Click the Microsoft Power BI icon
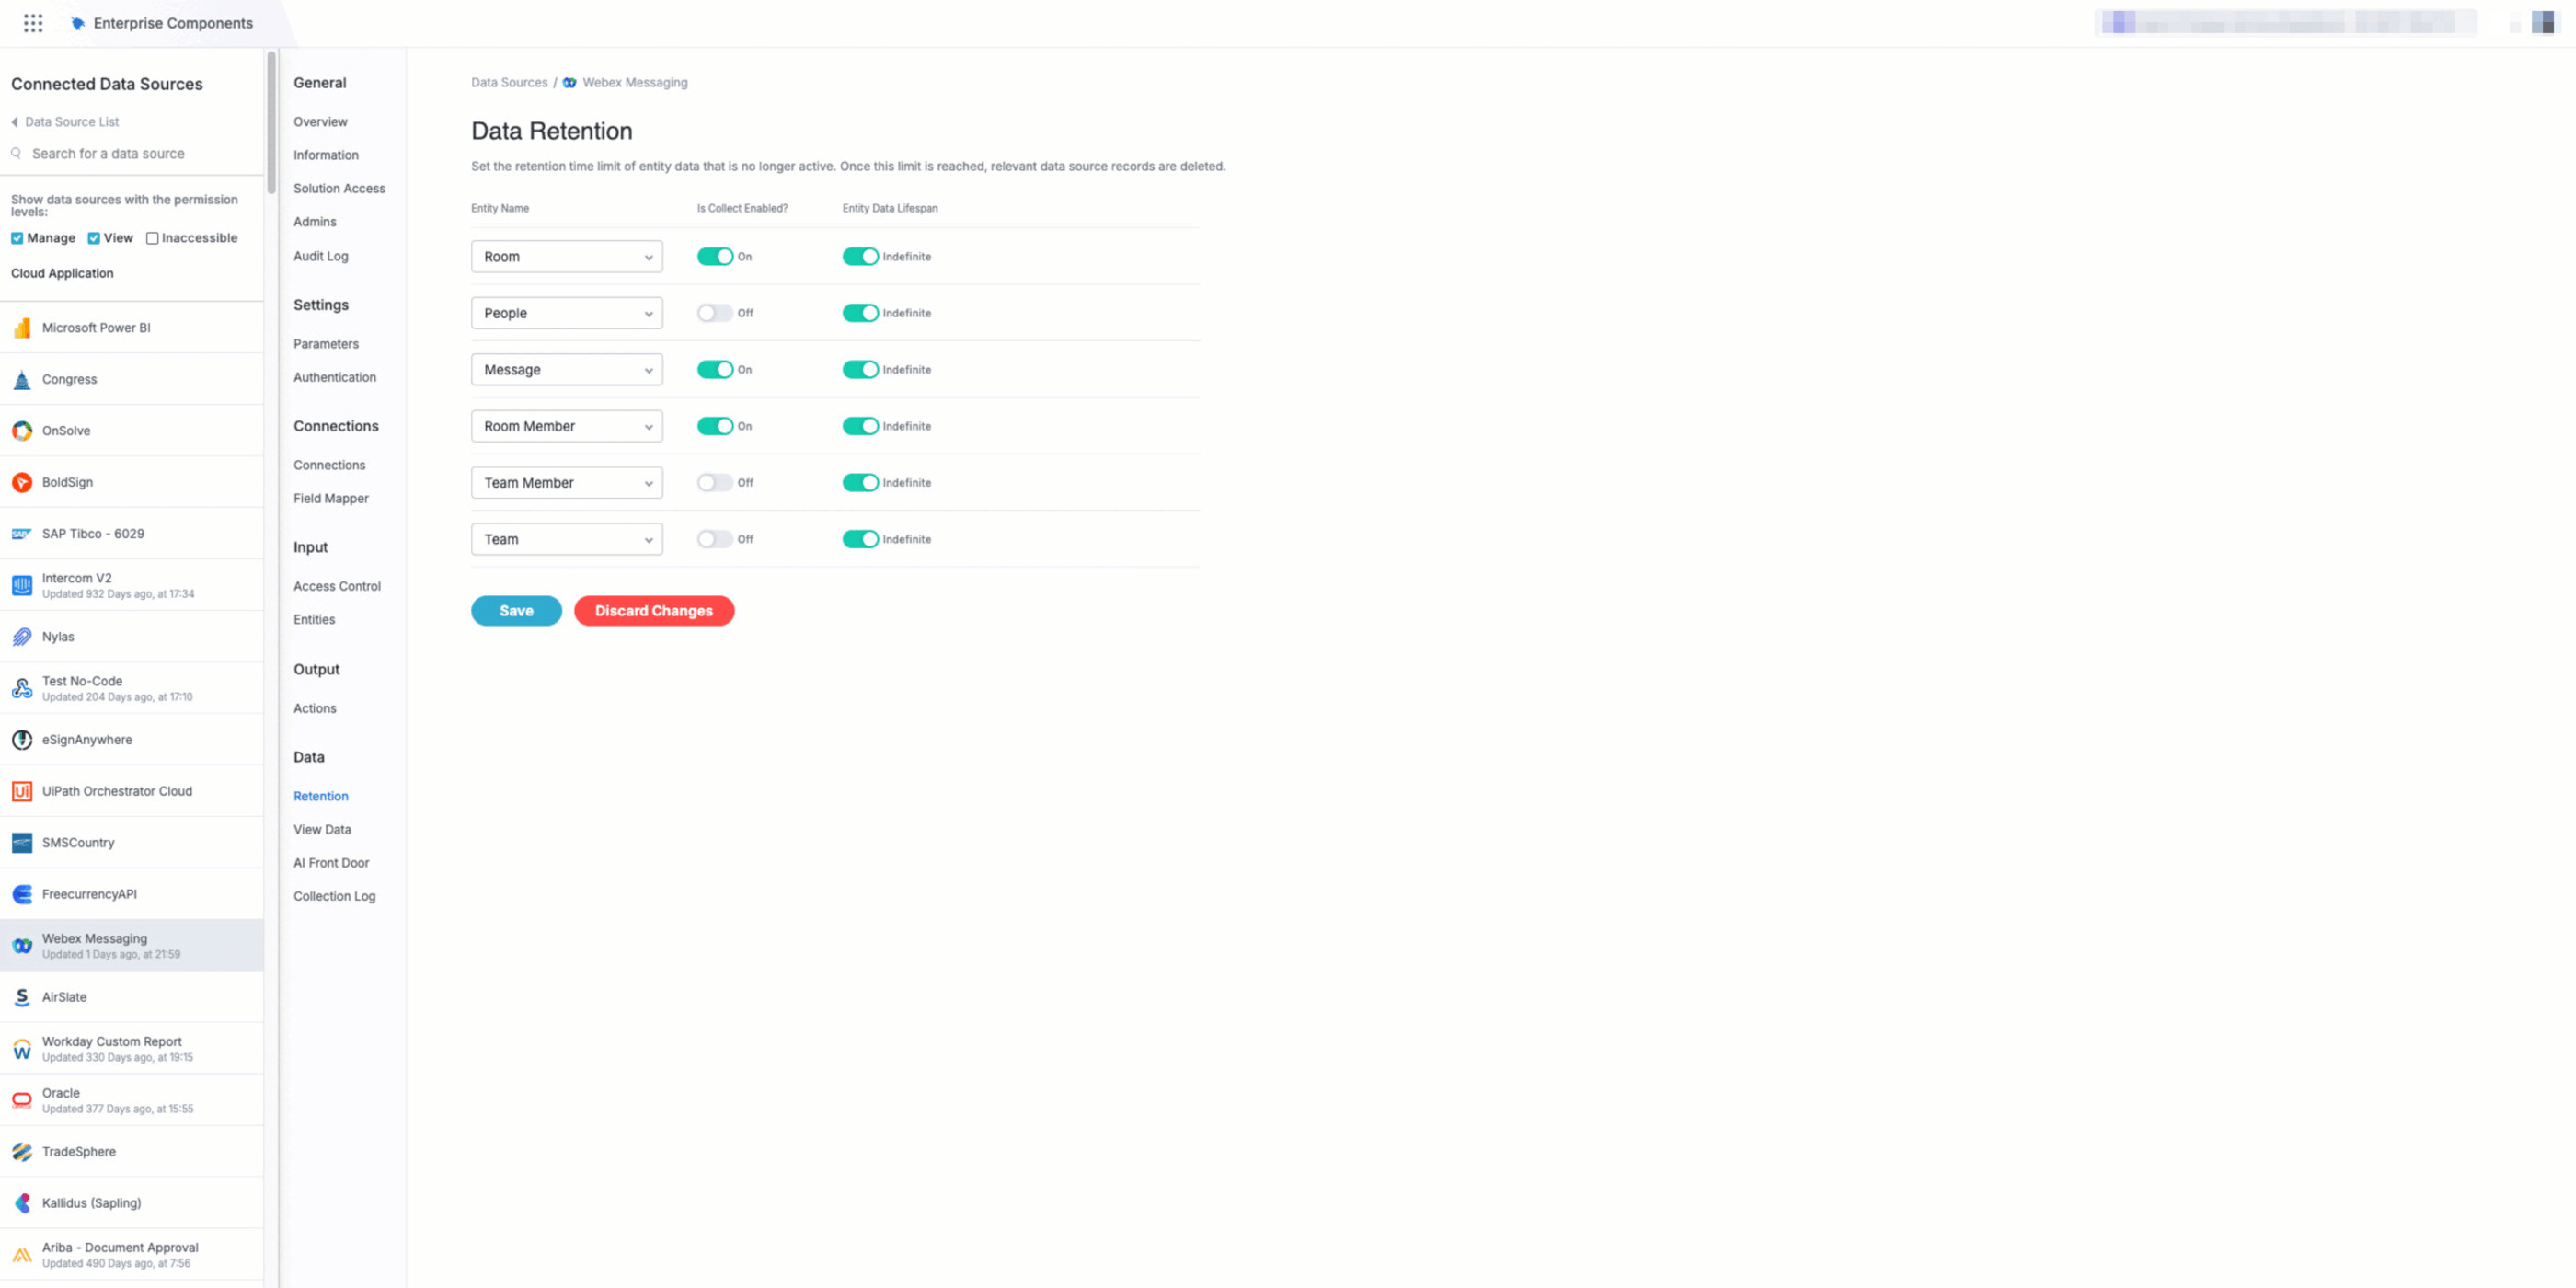Image resolution: width=2576 pixels, height=1288 pixels. tap(22, 328)
